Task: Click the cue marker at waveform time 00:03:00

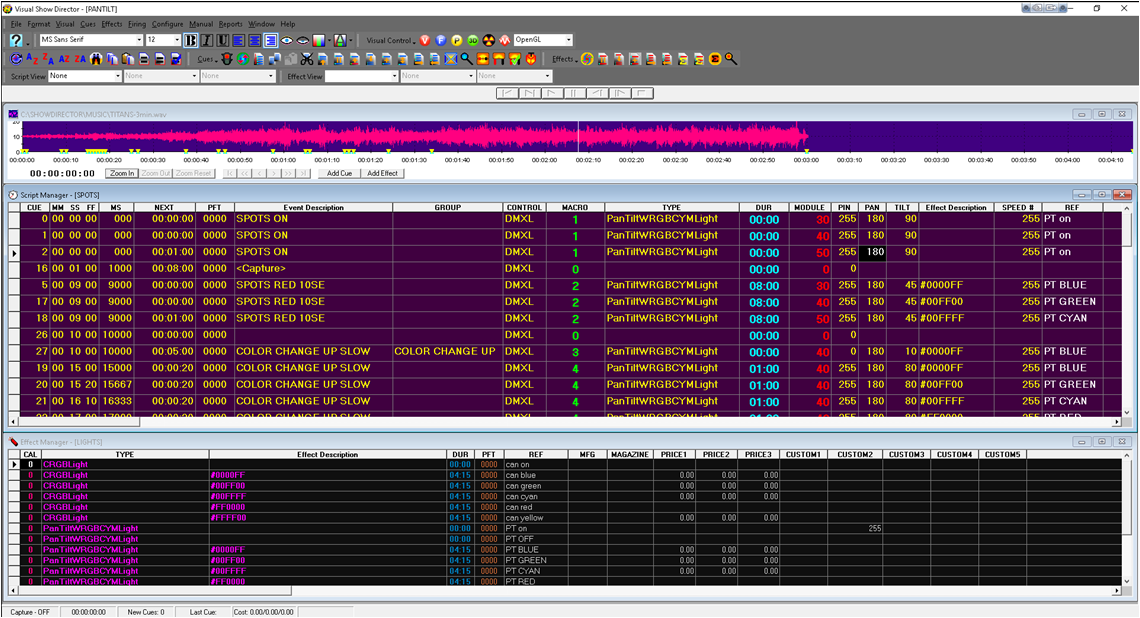Action: pyautogui.click(x=807, y=151)
